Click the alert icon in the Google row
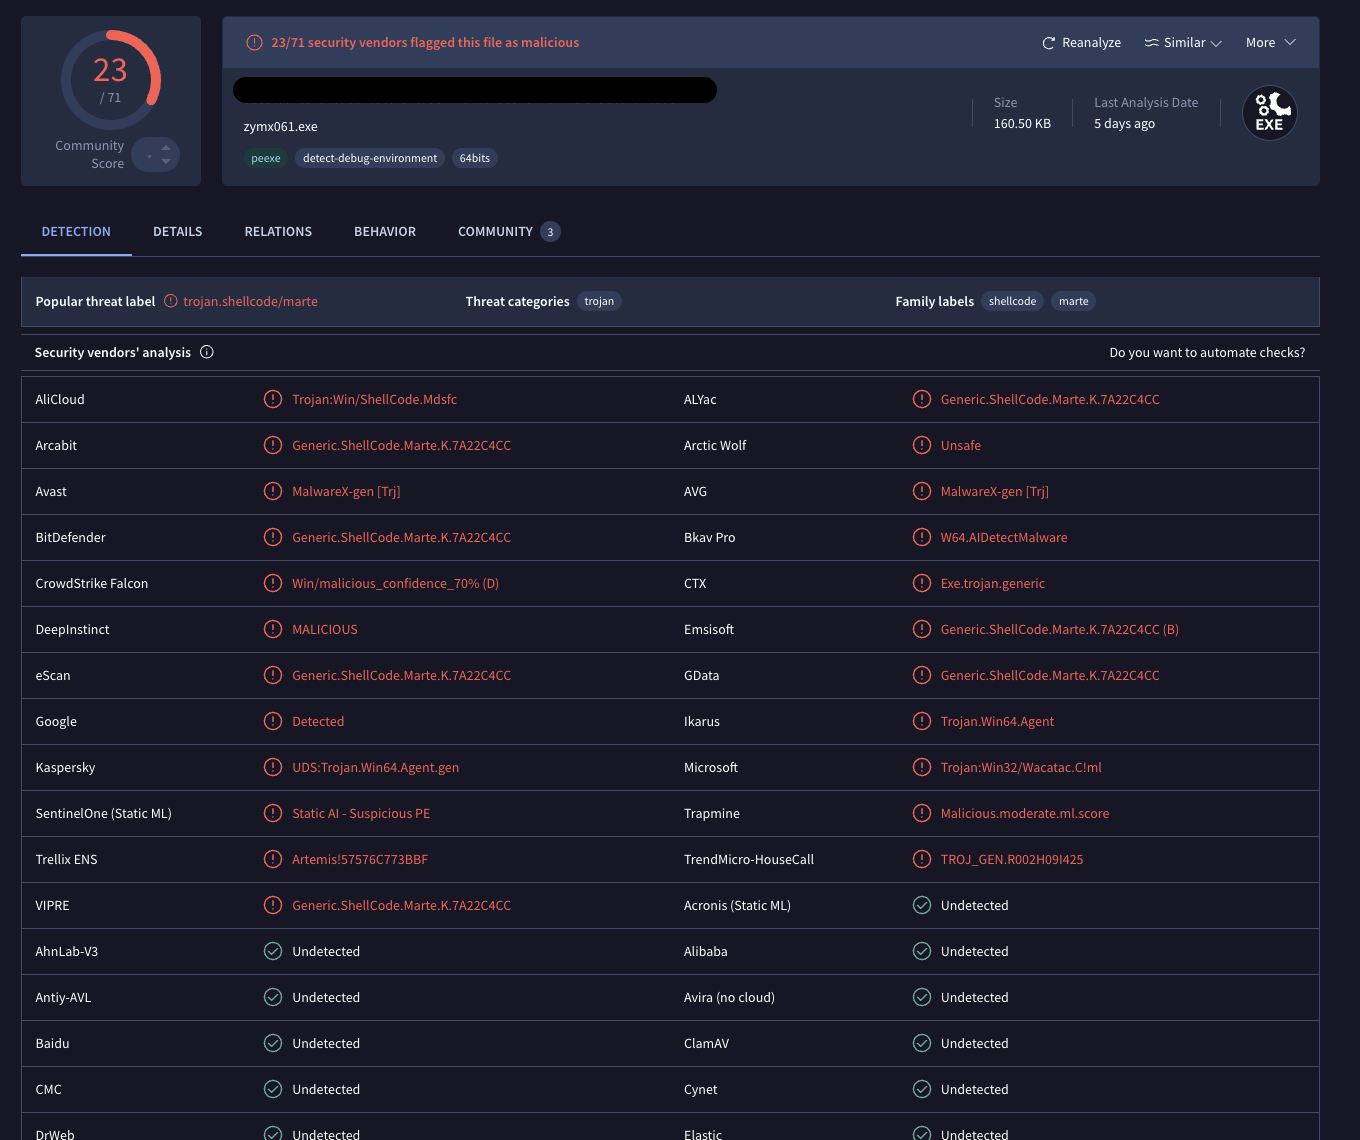This screenshot has width=1360, height=1140. tap(273, 721)
